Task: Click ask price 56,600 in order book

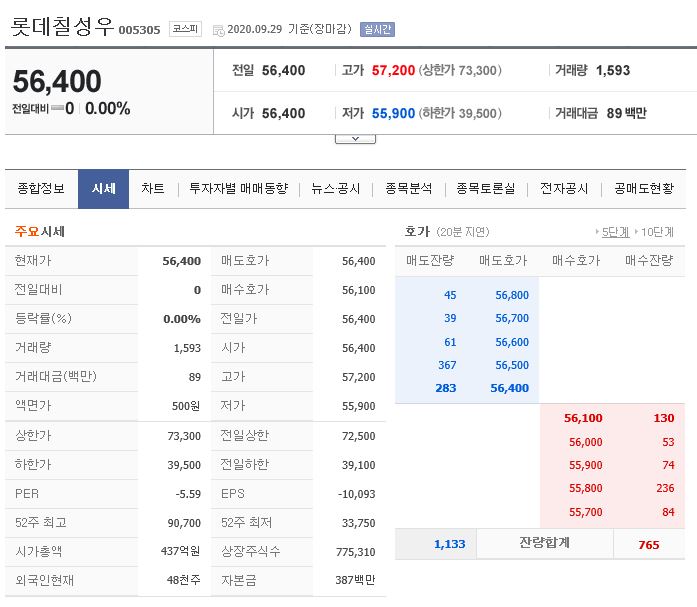Action: pyautogui.click(x=512, y=342)
